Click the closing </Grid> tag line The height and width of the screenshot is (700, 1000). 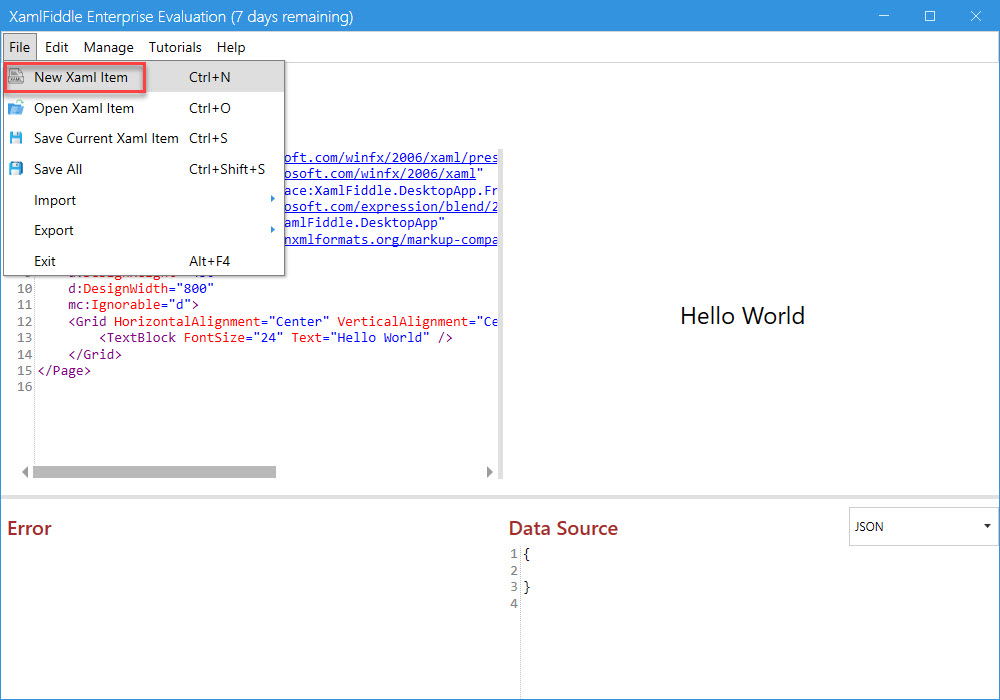point(94,354)
